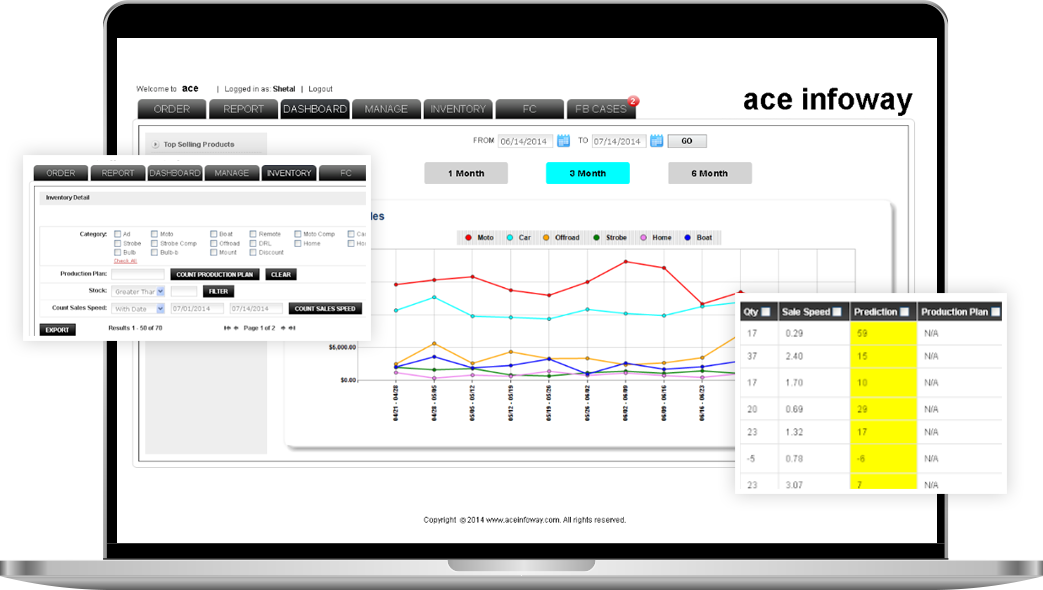Screen dimensions: 1043x590
Task: Check the Strobe Comp category checkbox
Action: 154,243
